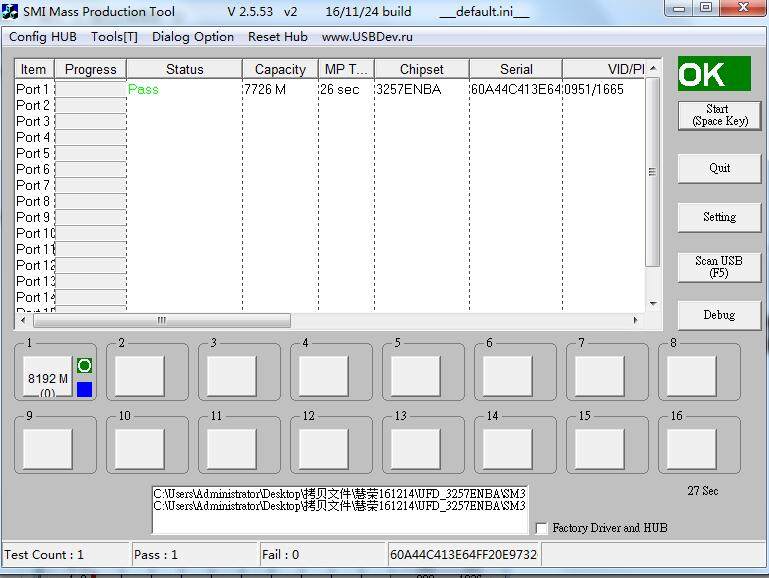This screenshot has width=769, height=578.
Task: Click the 3257ENBA chipset value
Action: pos(409,89)
